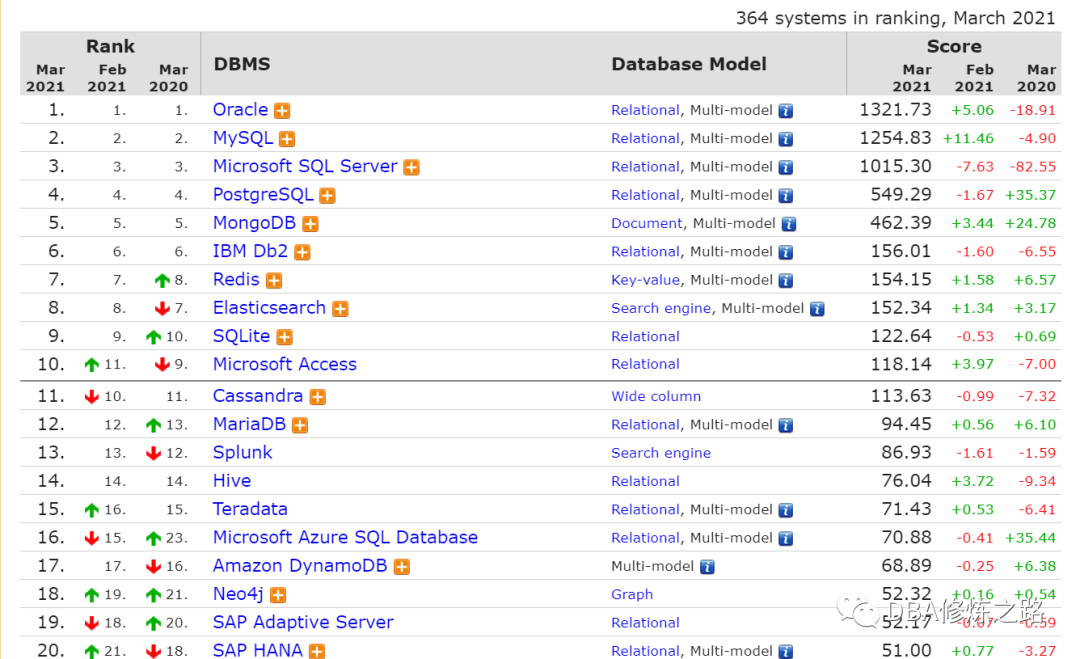This screenshot has height=659, width=1080.
Task: Open the MySQL DBMS link
Action: tap(243, 138)
